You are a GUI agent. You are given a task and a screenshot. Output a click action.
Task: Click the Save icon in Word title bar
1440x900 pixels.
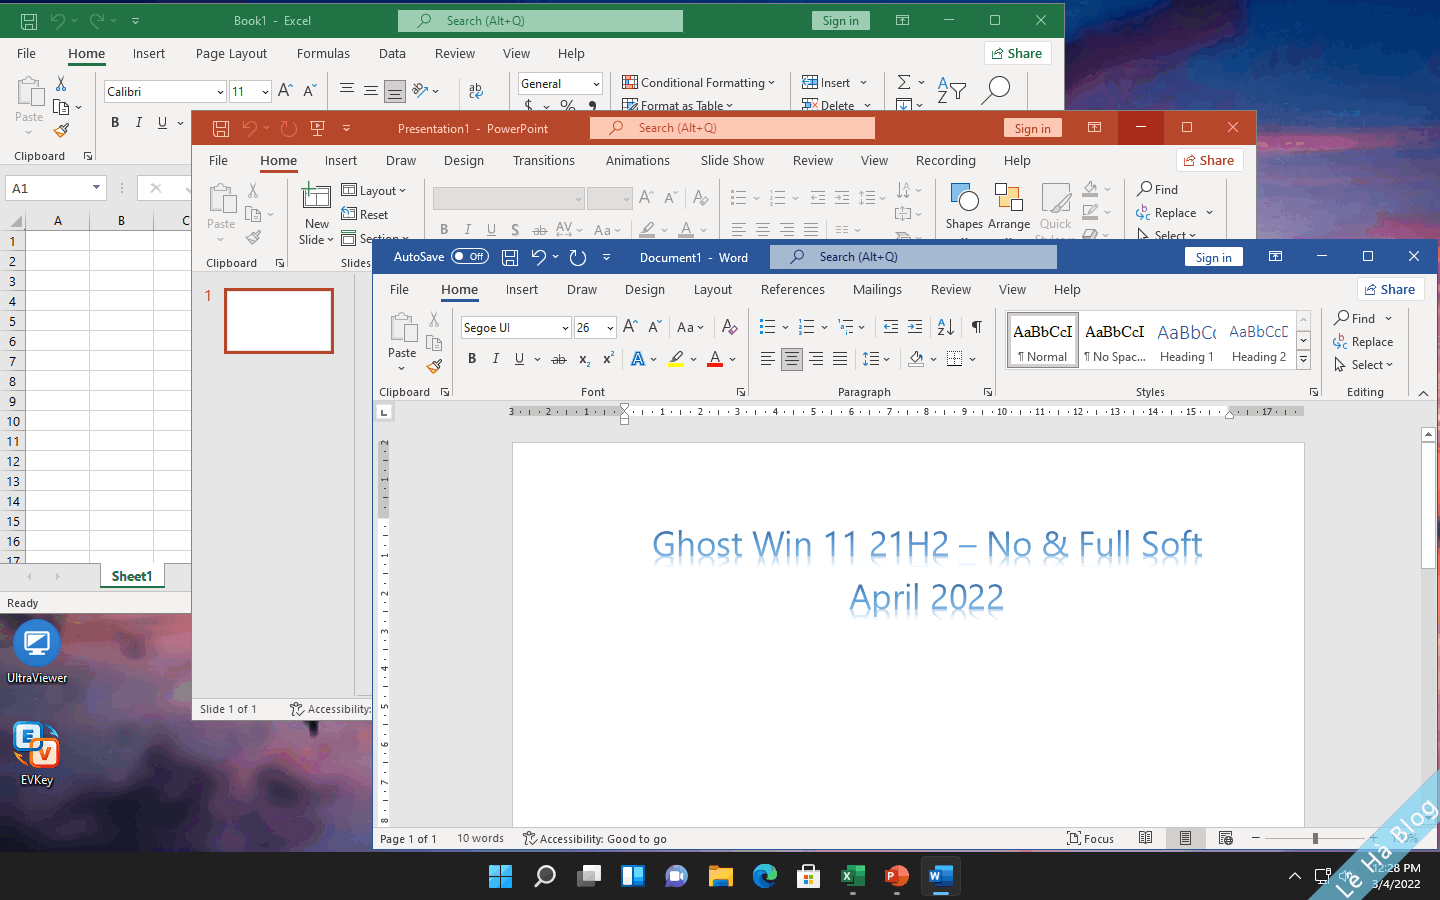coord(510,257)
